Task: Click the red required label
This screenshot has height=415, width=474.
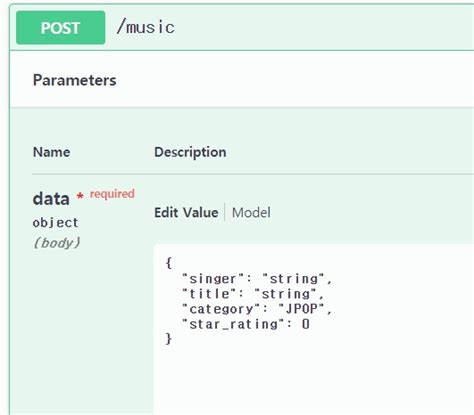Action: pyautogui.click(x=112, y=194)
